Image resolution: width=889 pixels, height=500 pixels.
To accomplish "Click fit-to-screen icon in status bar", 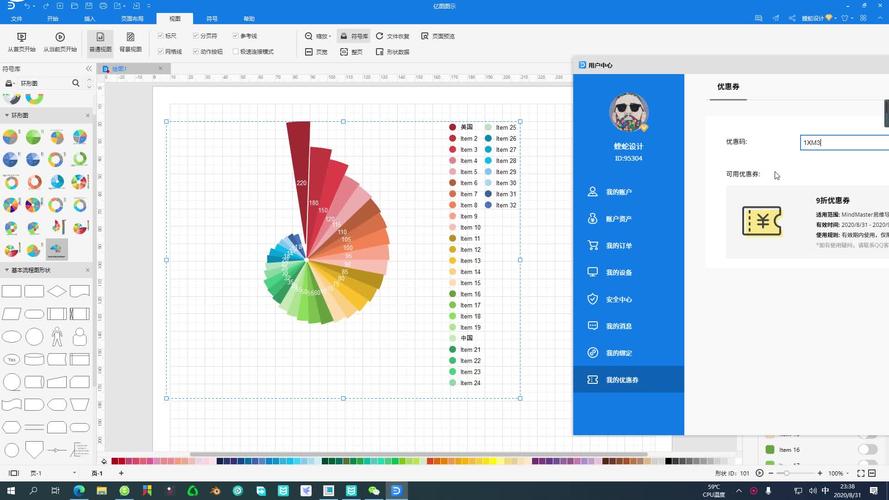I will pyautogui.click(x=861, y=473).
